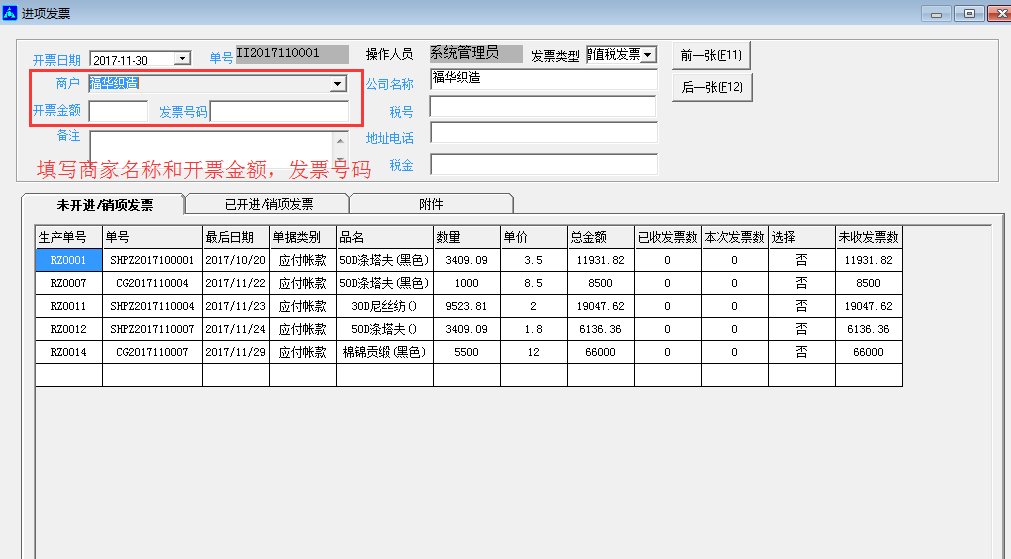Open the 发票类型 dropdown arrow
1011x559 pixels.
click(x=648, y=55)
